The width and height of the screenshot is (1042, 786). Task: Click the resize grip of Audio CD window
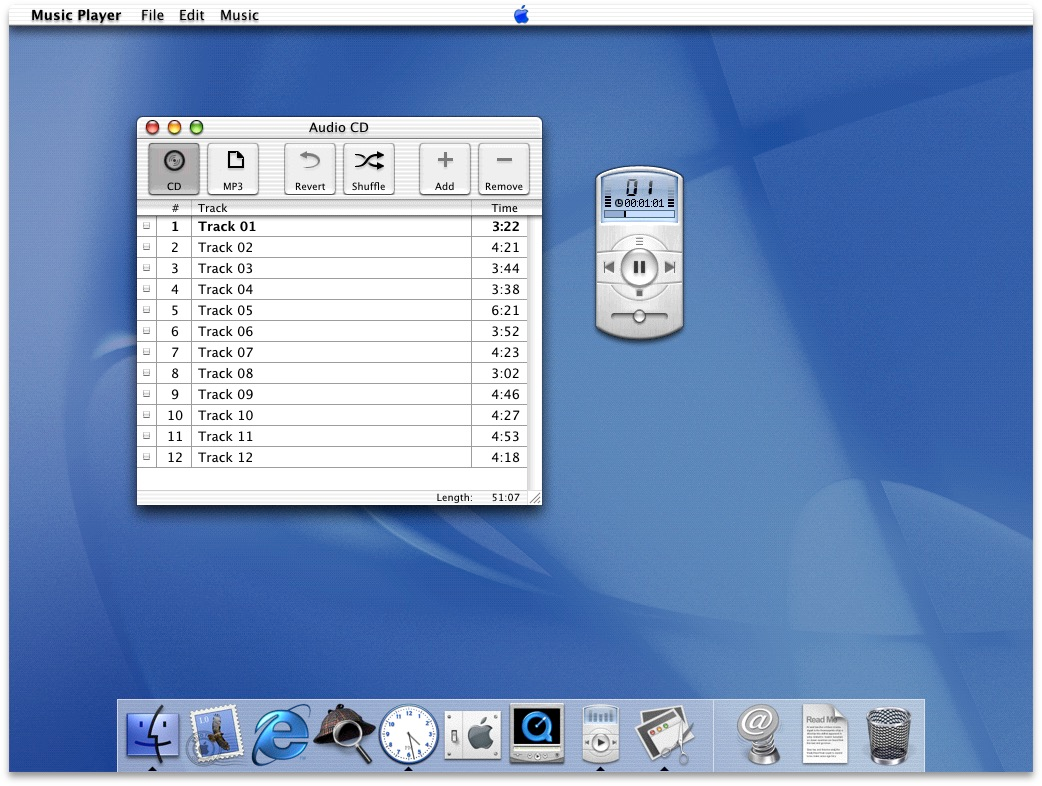coord(534,498)
